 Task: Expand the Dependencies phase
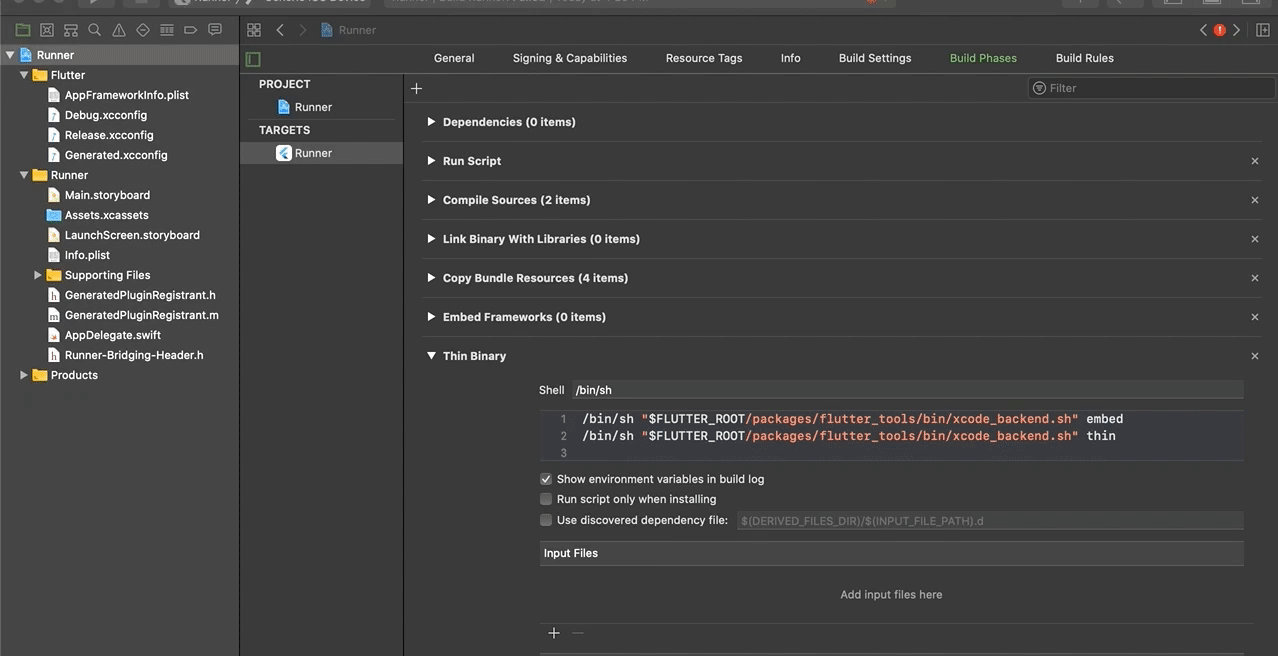pyautogui.click(x=431, y=122)
